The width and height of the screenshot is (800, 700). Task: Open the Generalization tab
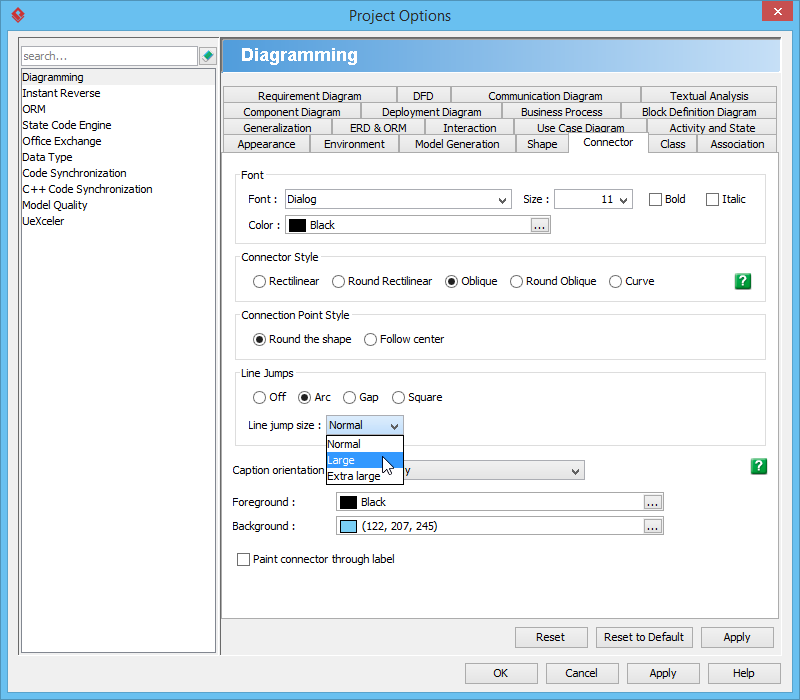click(x=277, y=128)
